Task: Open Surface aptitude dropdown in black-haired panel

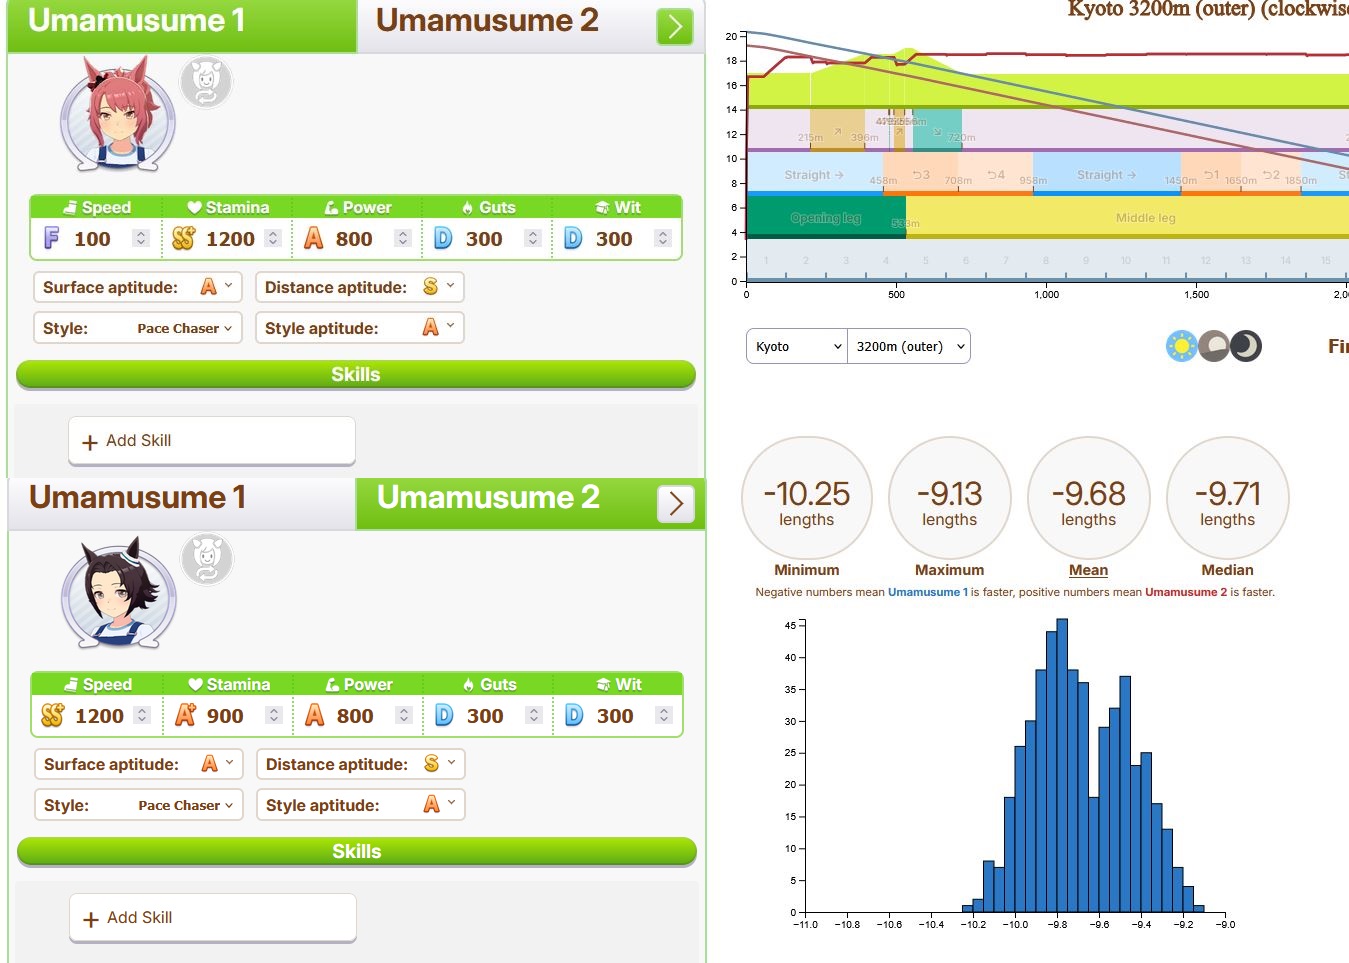Action: point(139,764)
